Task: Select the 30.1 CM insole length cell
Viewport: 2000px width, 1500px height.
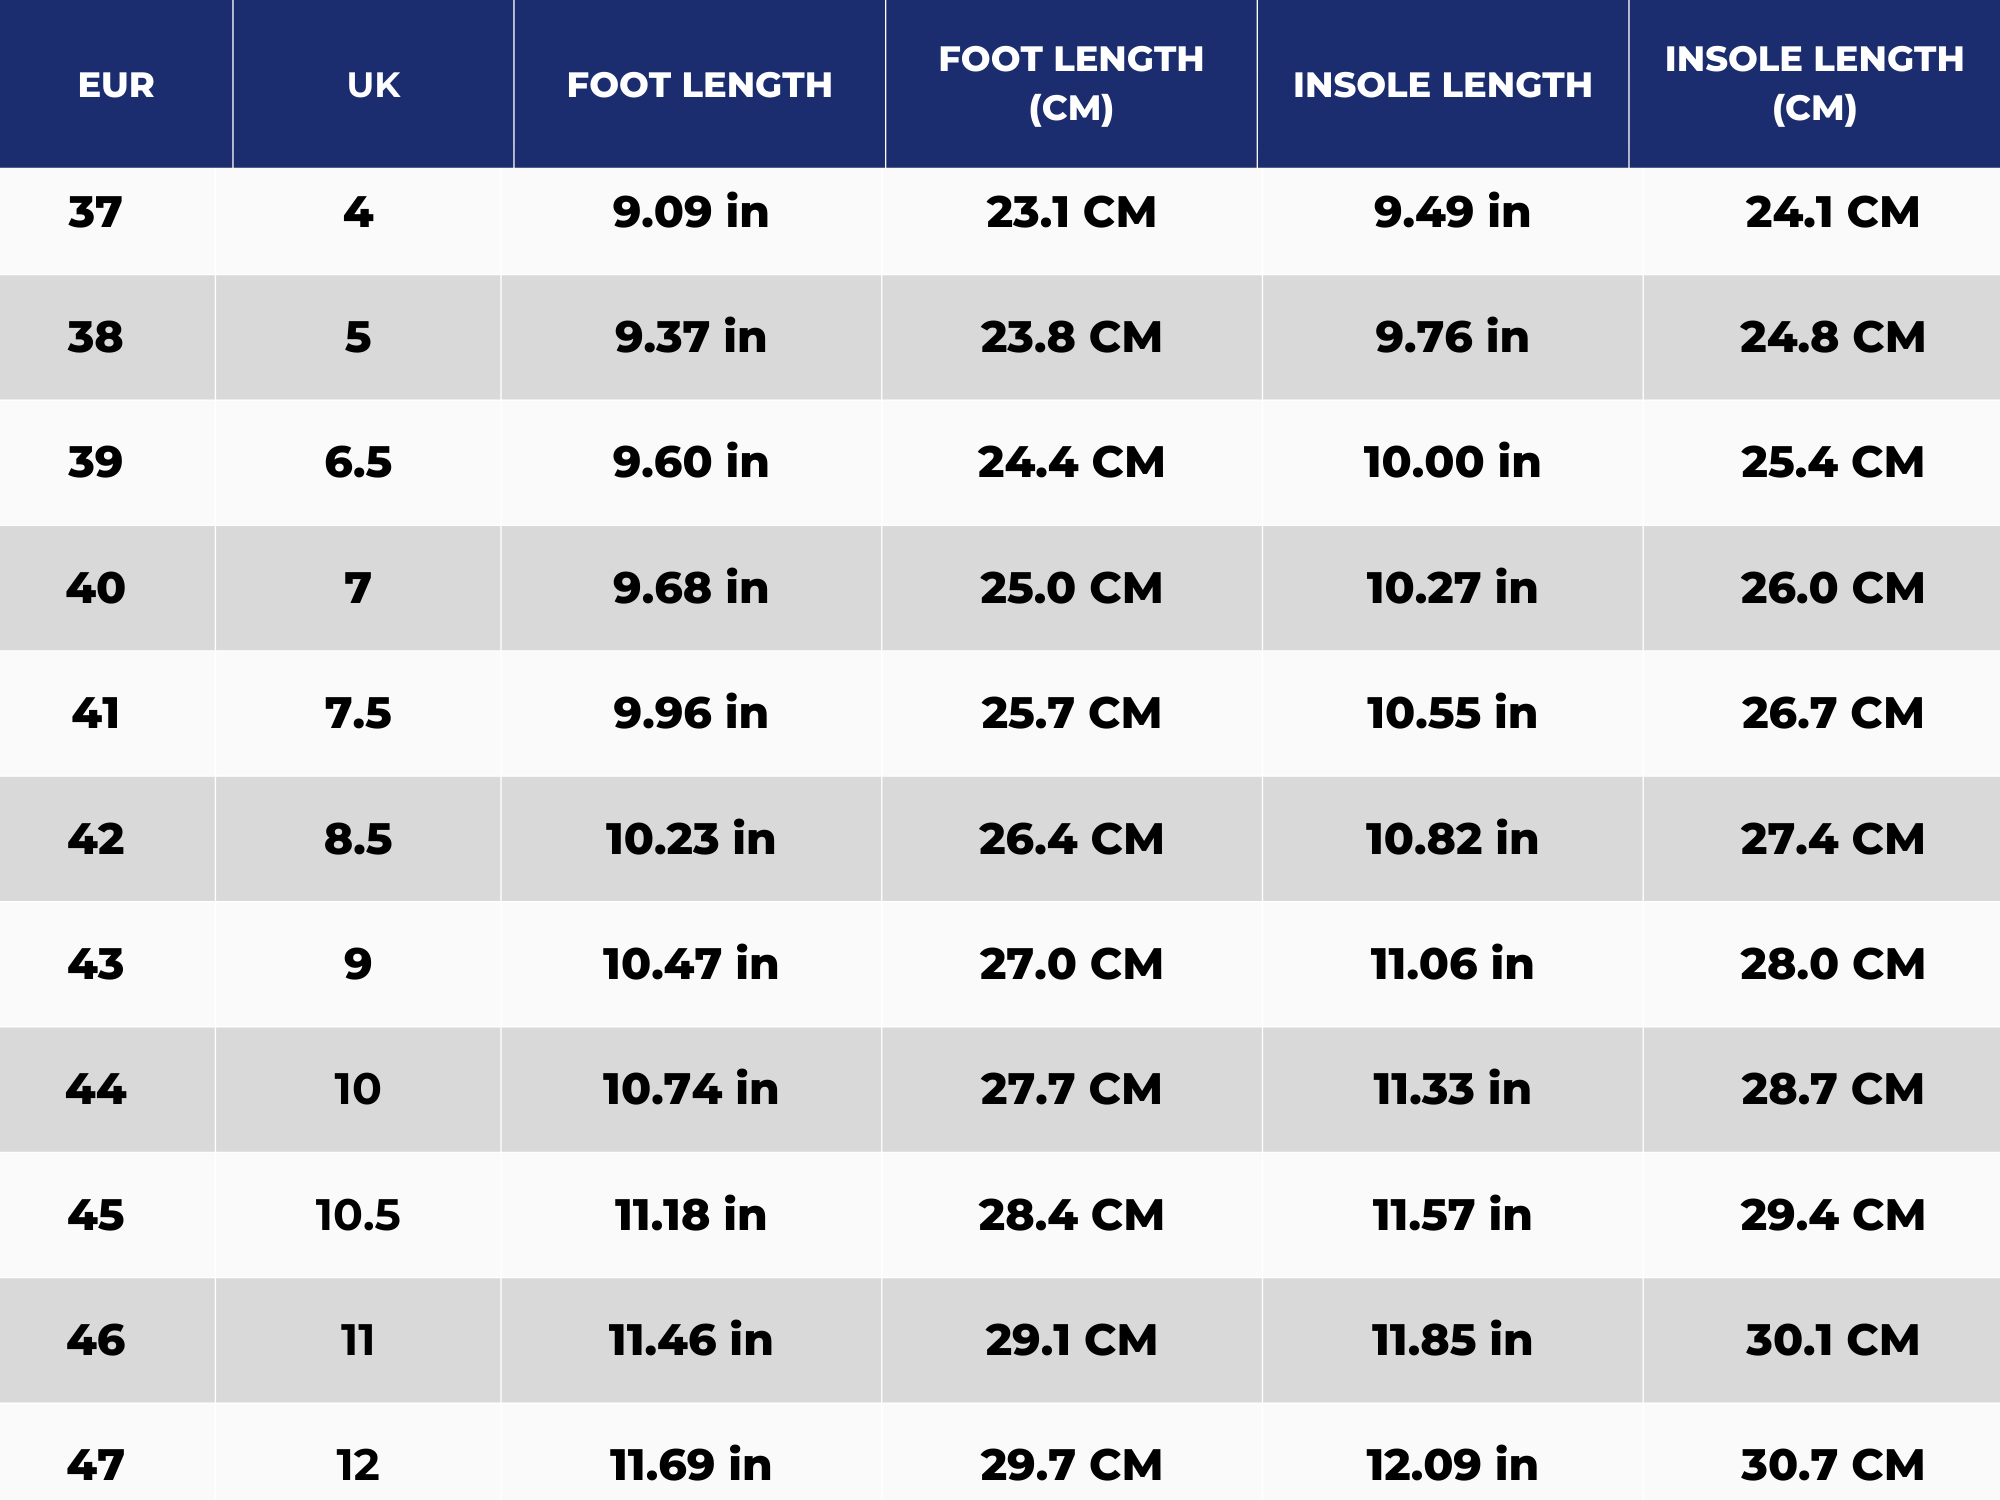Action: click(1832, 1340)
